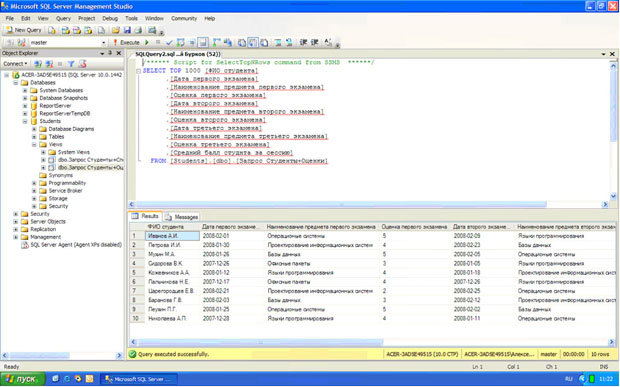Click the Object Explorer pin auto-hide icon

[x=110, y=53]
